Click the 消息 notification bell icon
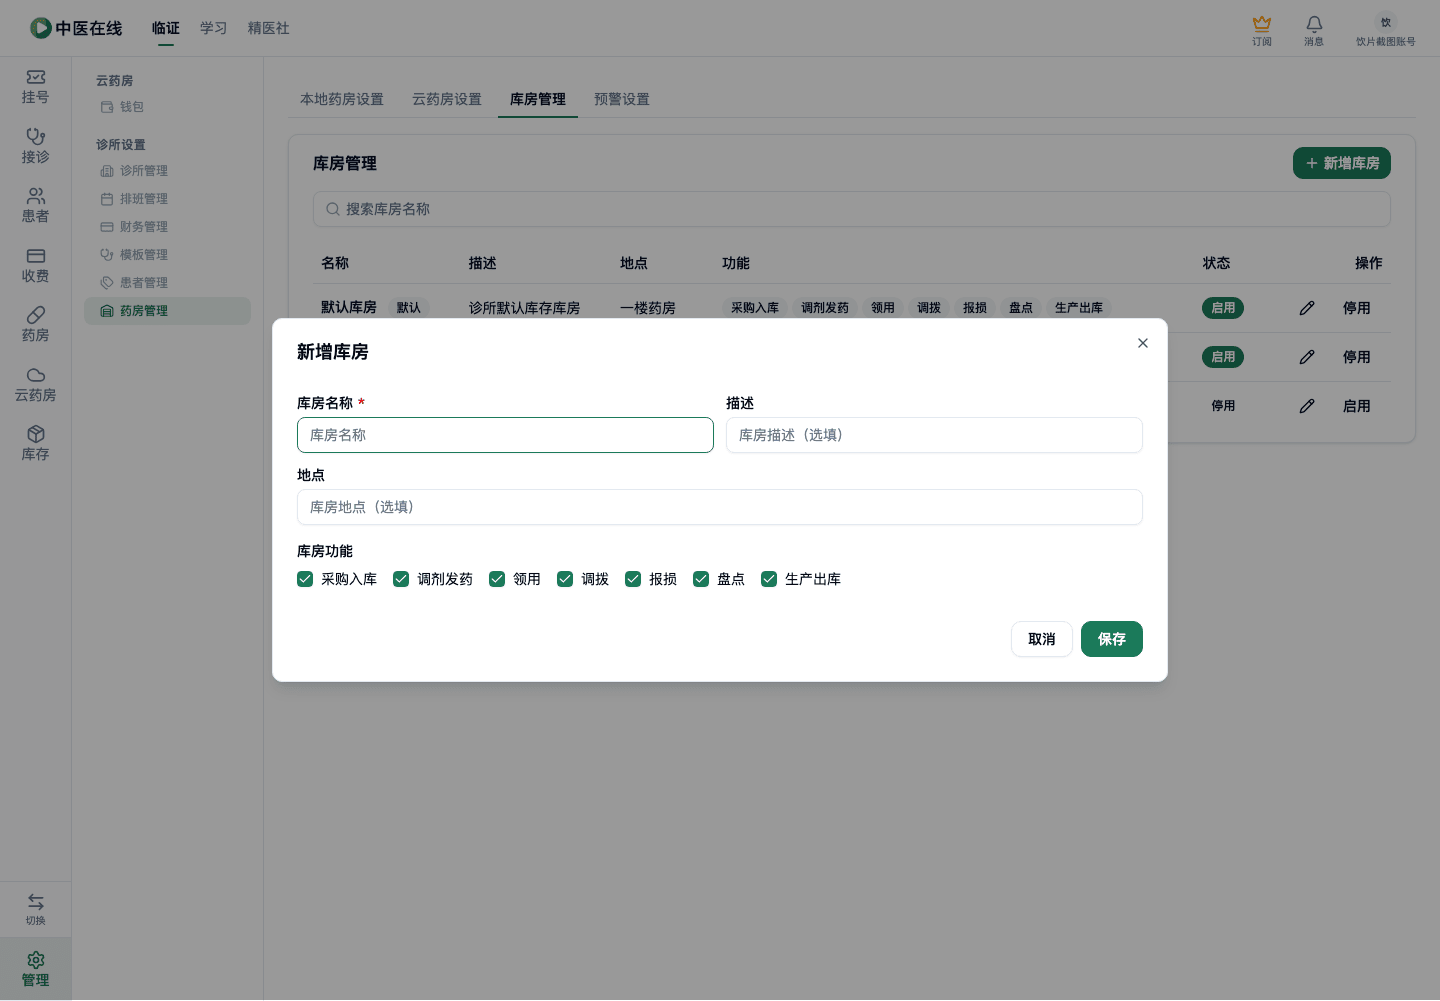 tap(1314, 23)
